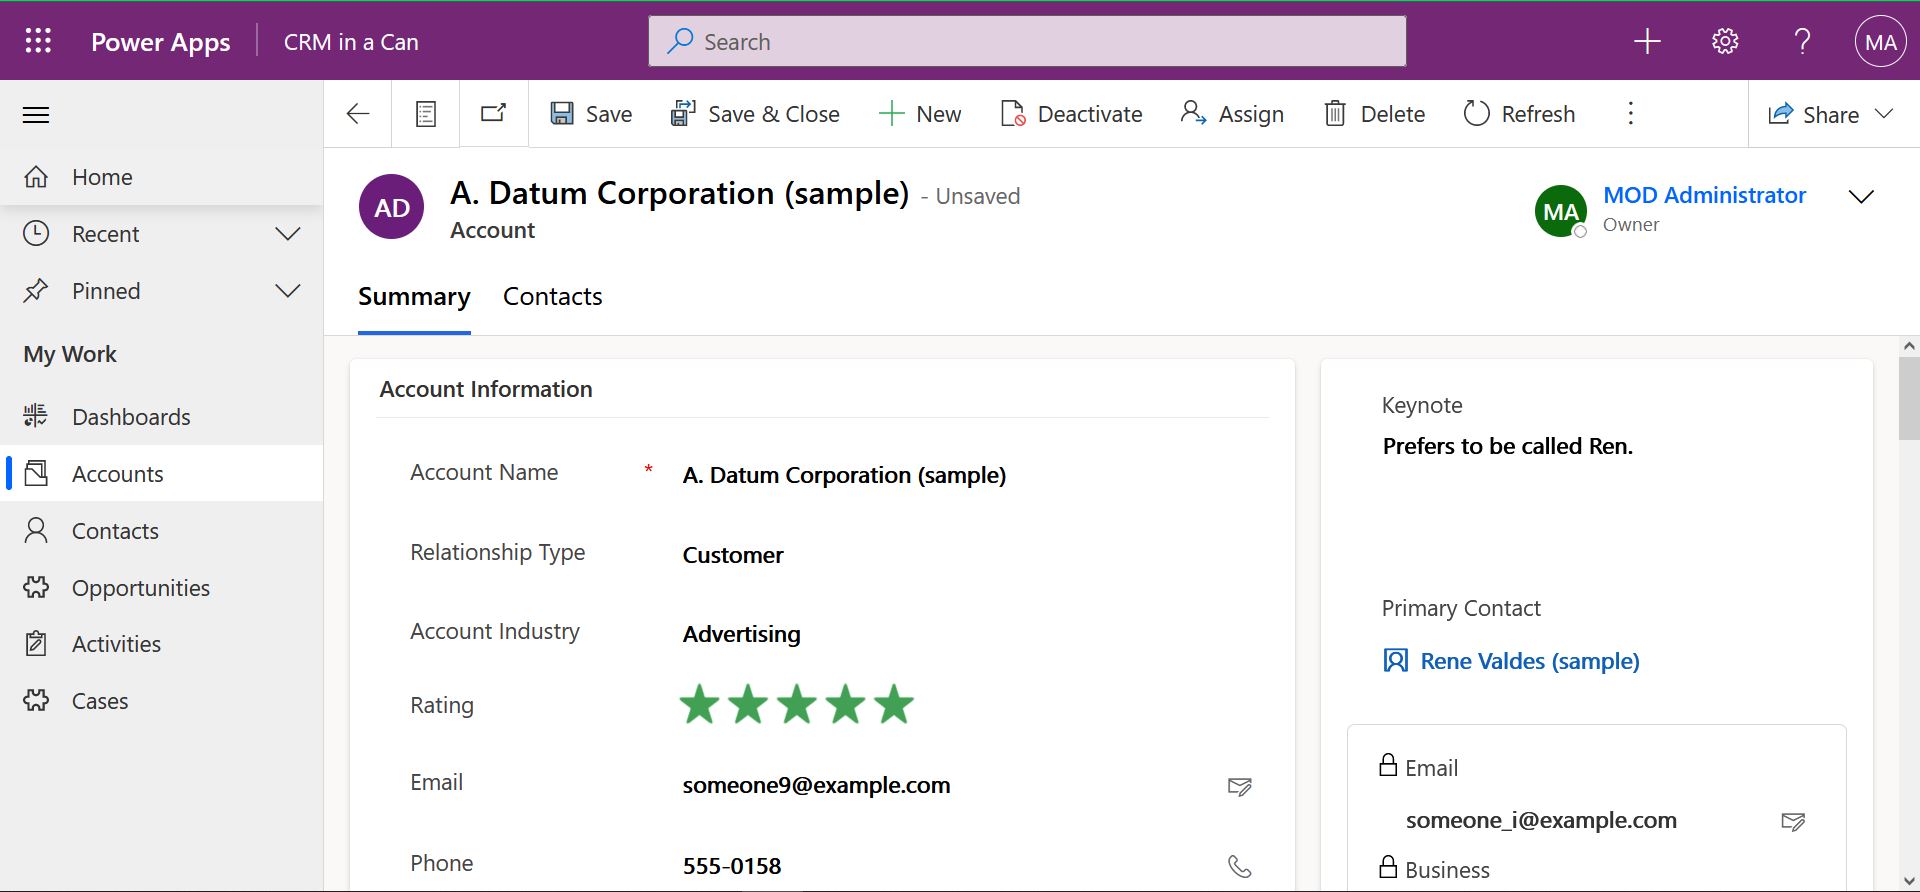Open Cases in the sidebar

(x=162, y=701)
